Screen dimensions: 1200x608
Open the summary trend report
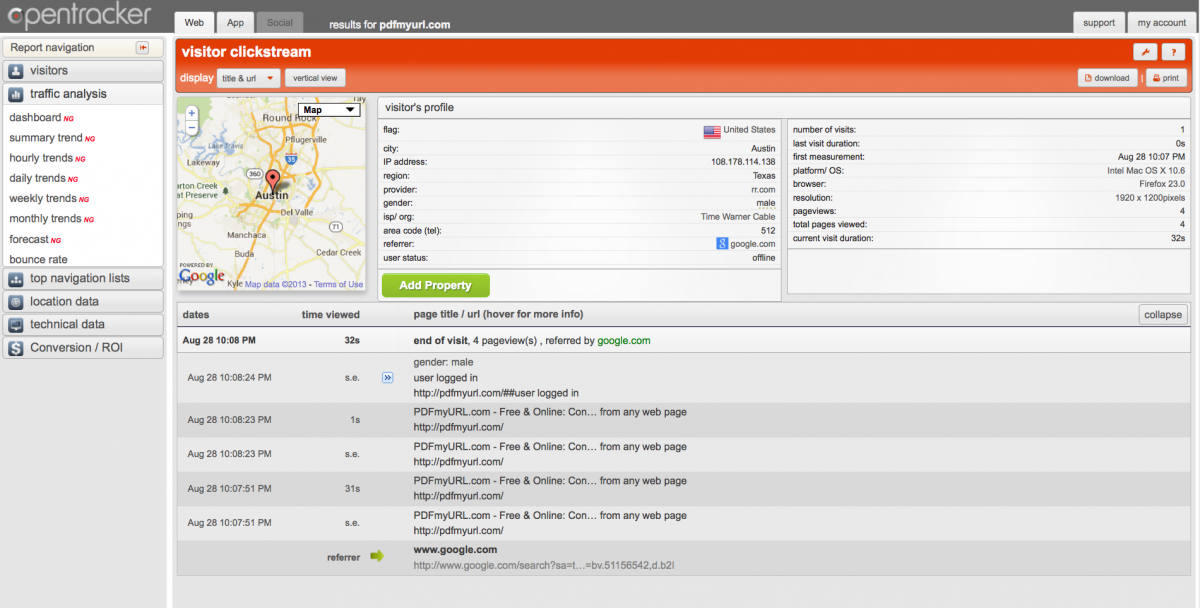coord(46,138)
